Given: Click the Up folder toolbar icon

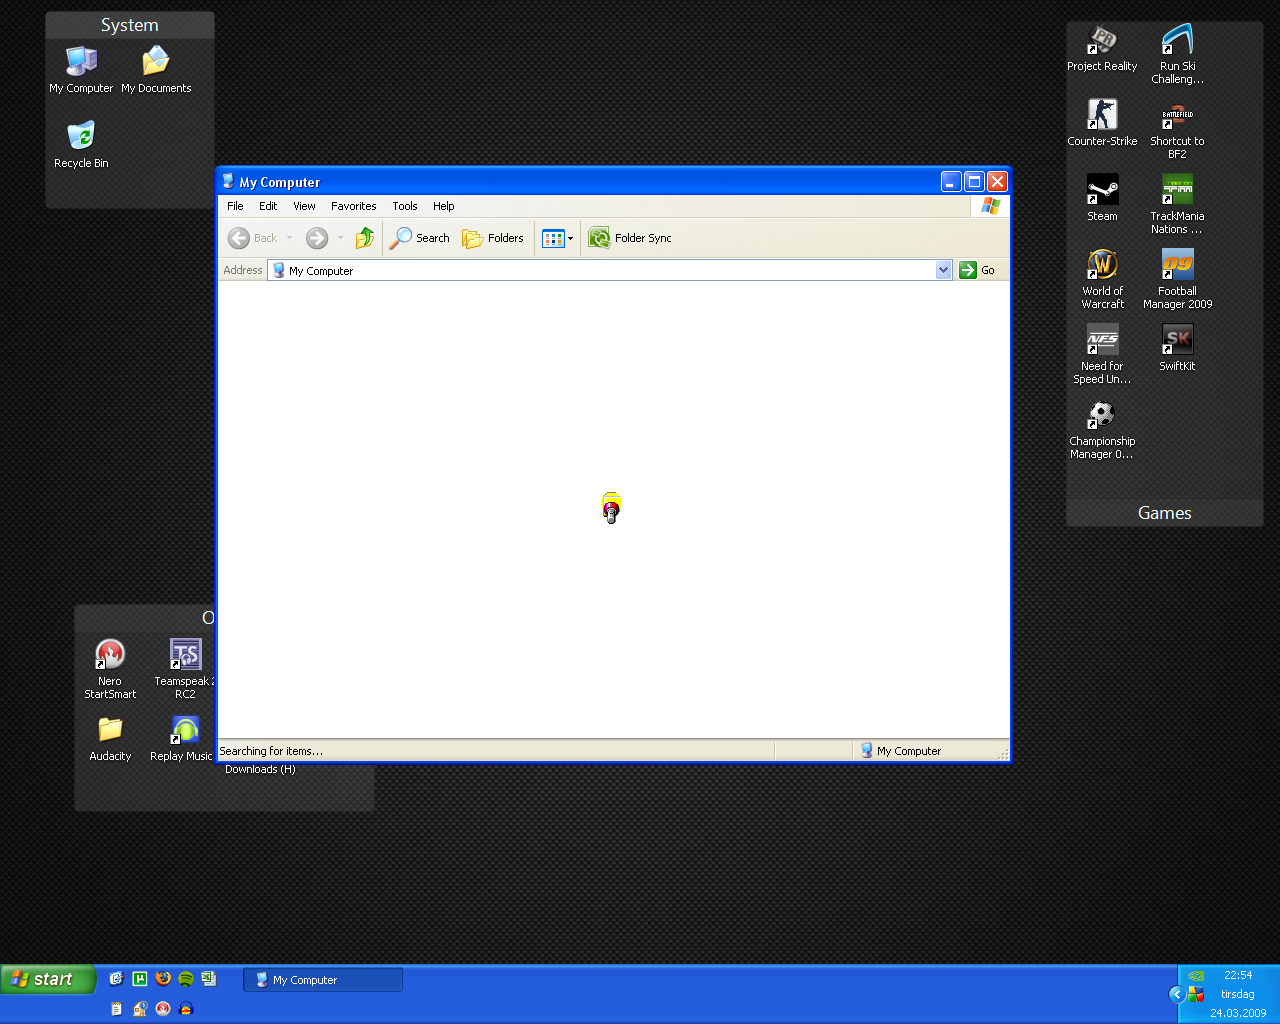Looking at the screenshot, I should [x=365, y=238].
